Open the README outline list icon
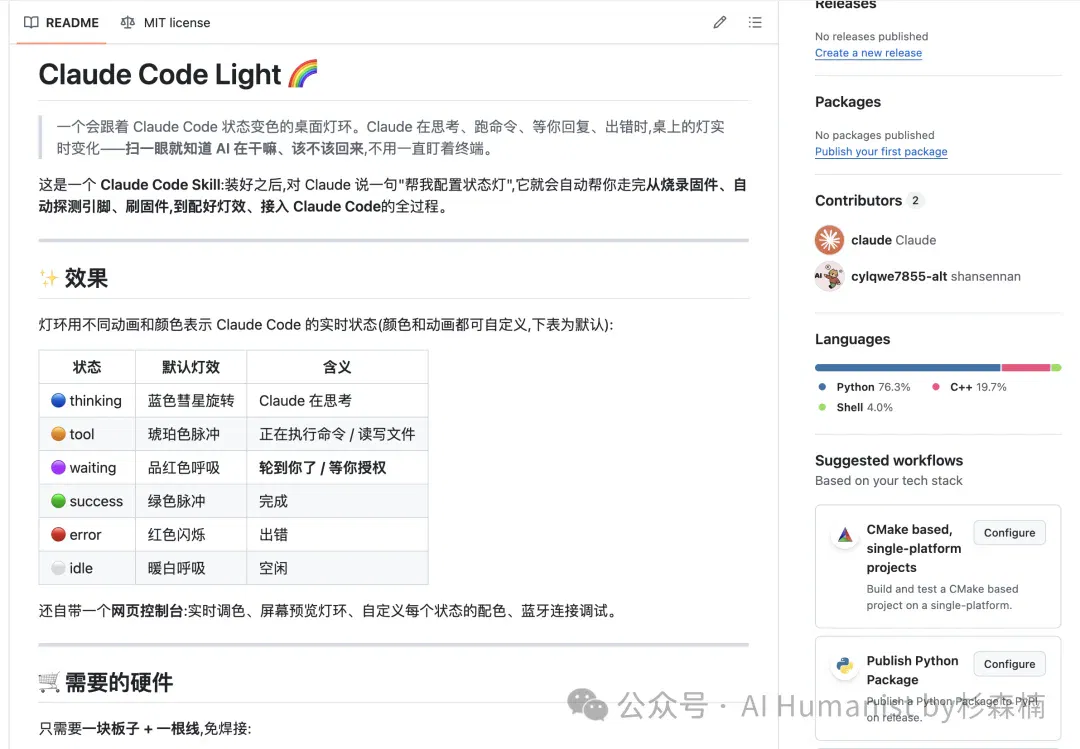The height and width of the screenshot is (749, 1080). click(x=755, y=23)
